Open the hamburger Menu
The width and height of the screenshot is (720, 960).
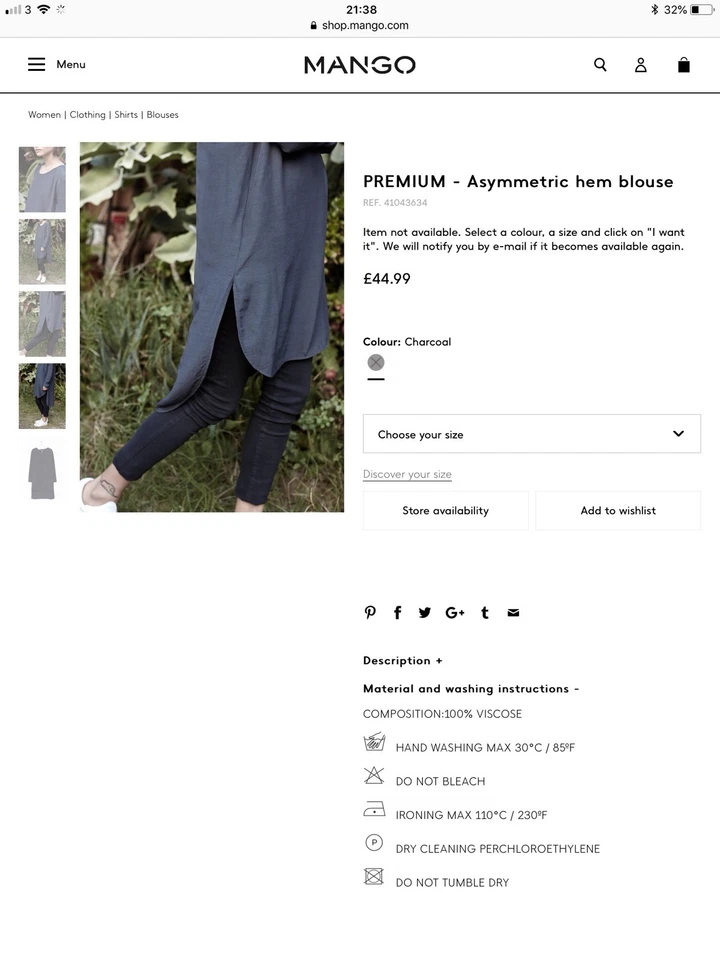coord(56,64)
